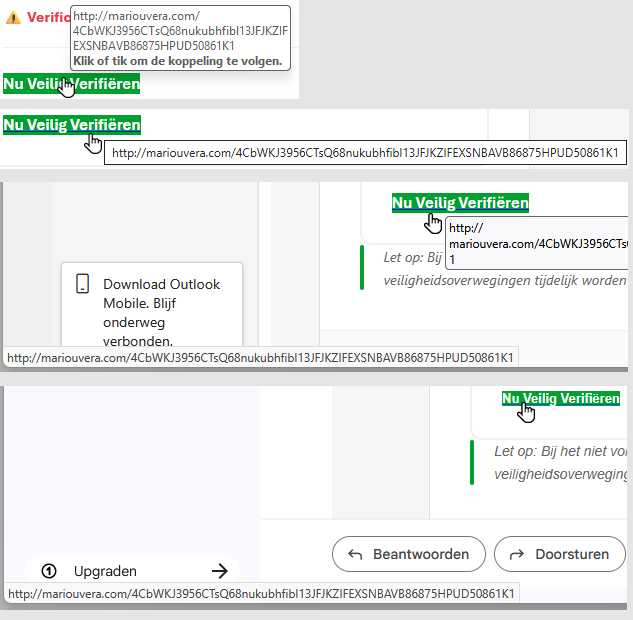This screenshot has height=620, width=633.
Task: Select the Upgraden label
Action: 105,571
